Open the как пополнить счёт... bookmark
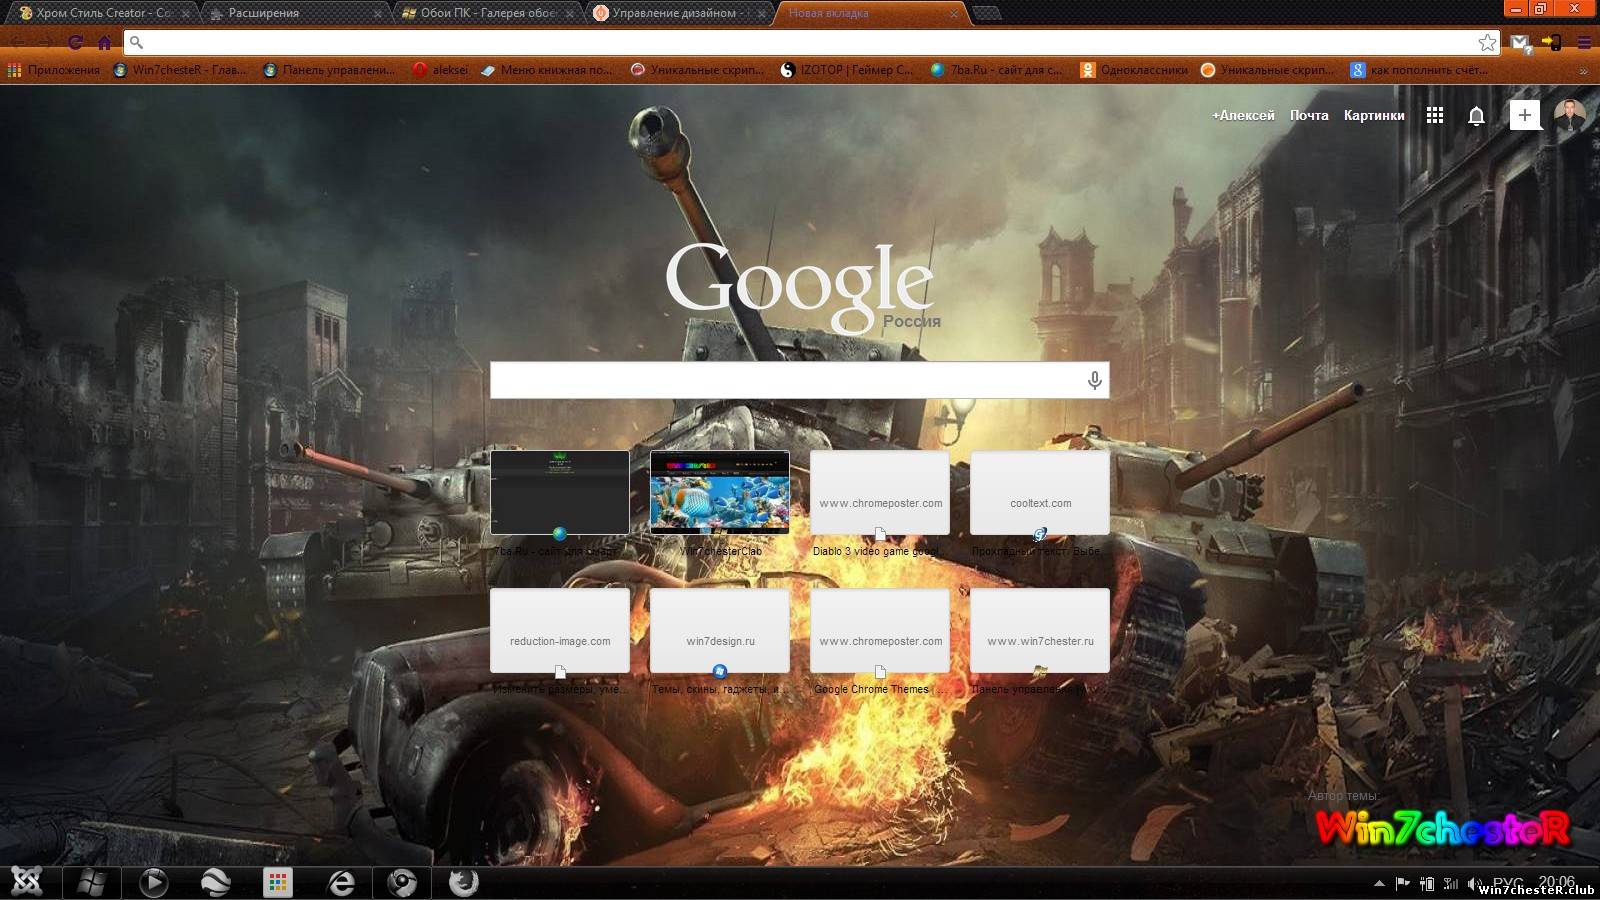This screenshot has height=900, width=1600. coord(1419,70)
